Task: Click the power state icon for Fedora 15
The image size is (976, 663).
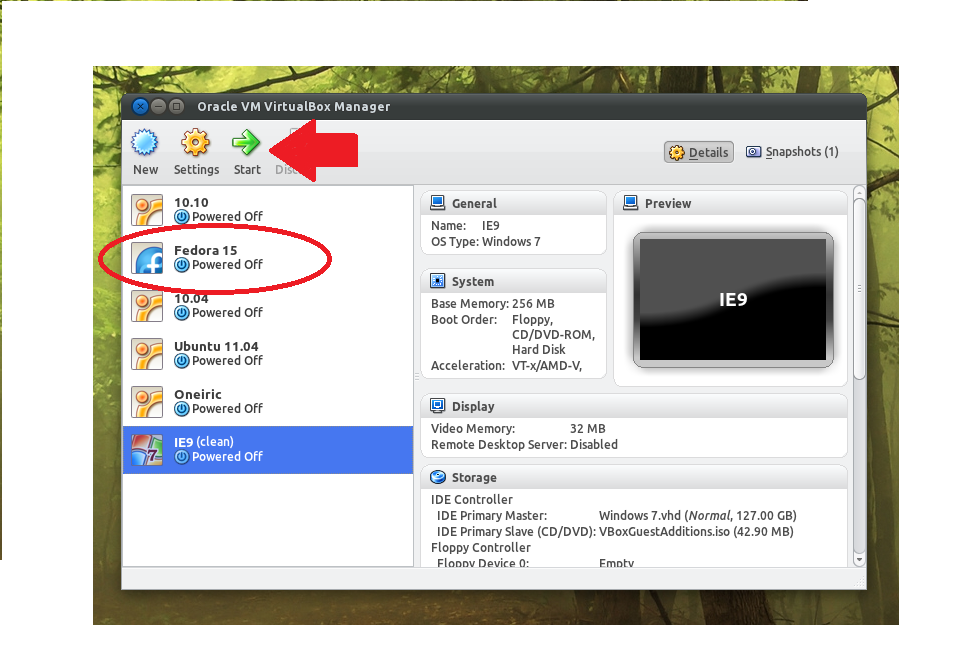Action: (182, 265)
